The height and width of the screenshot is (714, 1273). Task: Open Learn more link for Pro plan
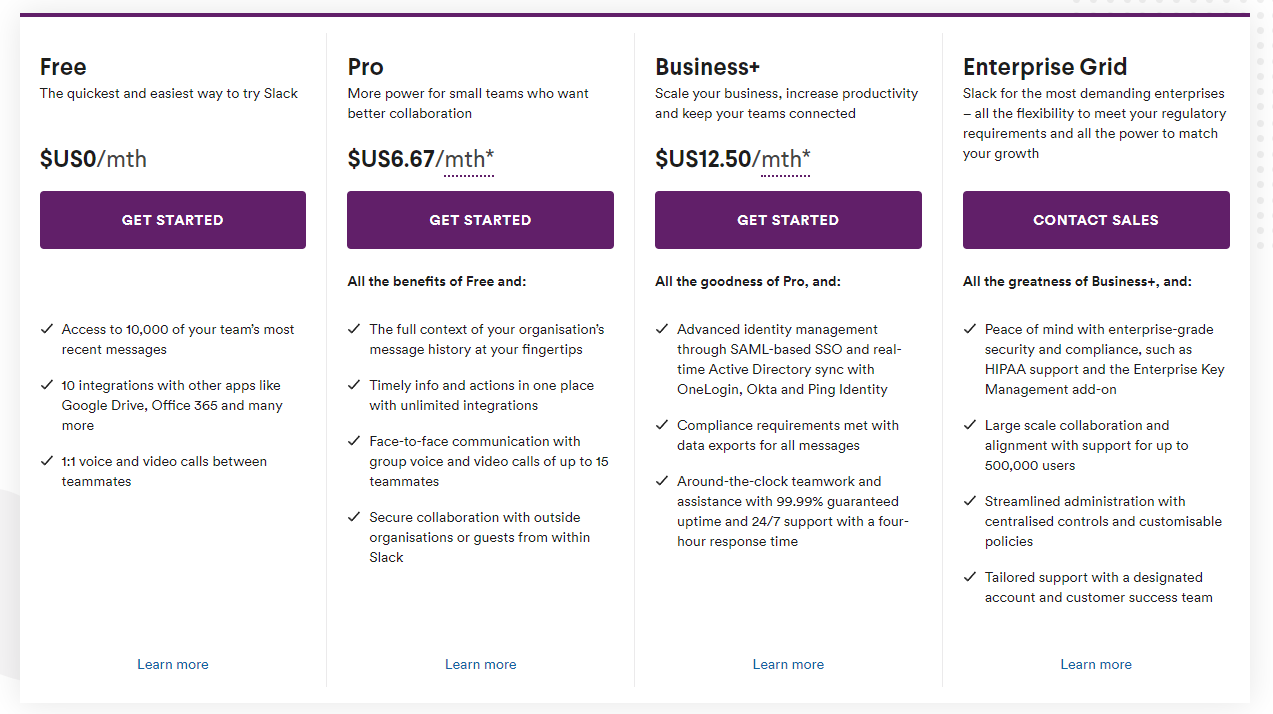480,664
